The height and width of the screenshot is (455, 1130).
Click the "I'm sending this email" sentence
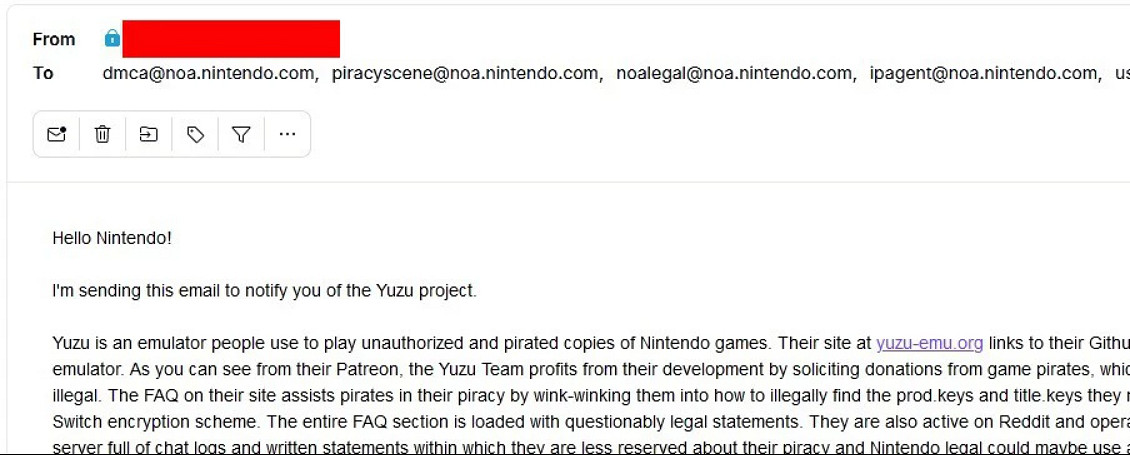pyautogui.click(x=264, y=292)
